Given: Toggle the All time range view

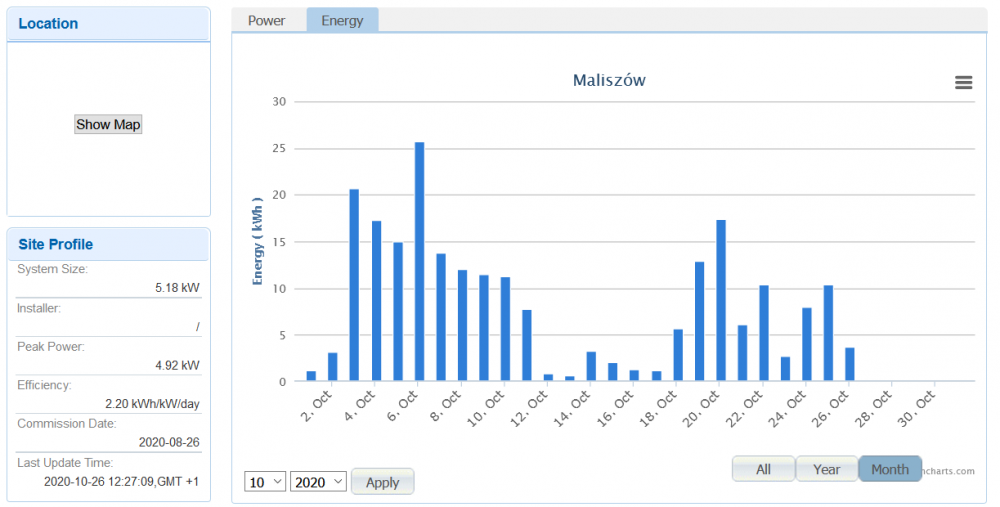Looking at the screenshot, I should (763, 469).
